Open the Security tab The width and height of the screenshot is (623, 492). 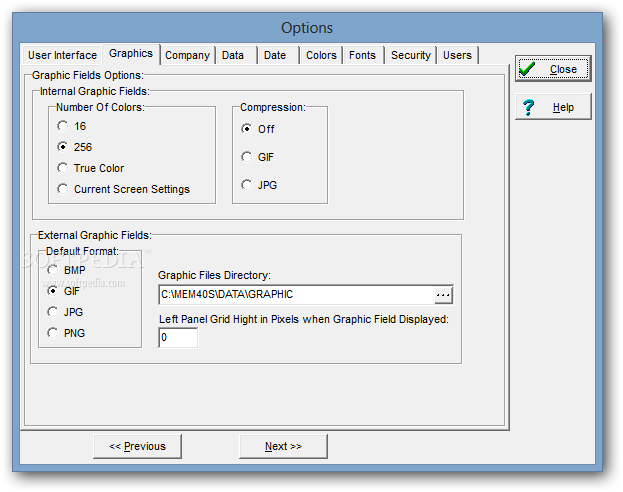tap(410, 55)
